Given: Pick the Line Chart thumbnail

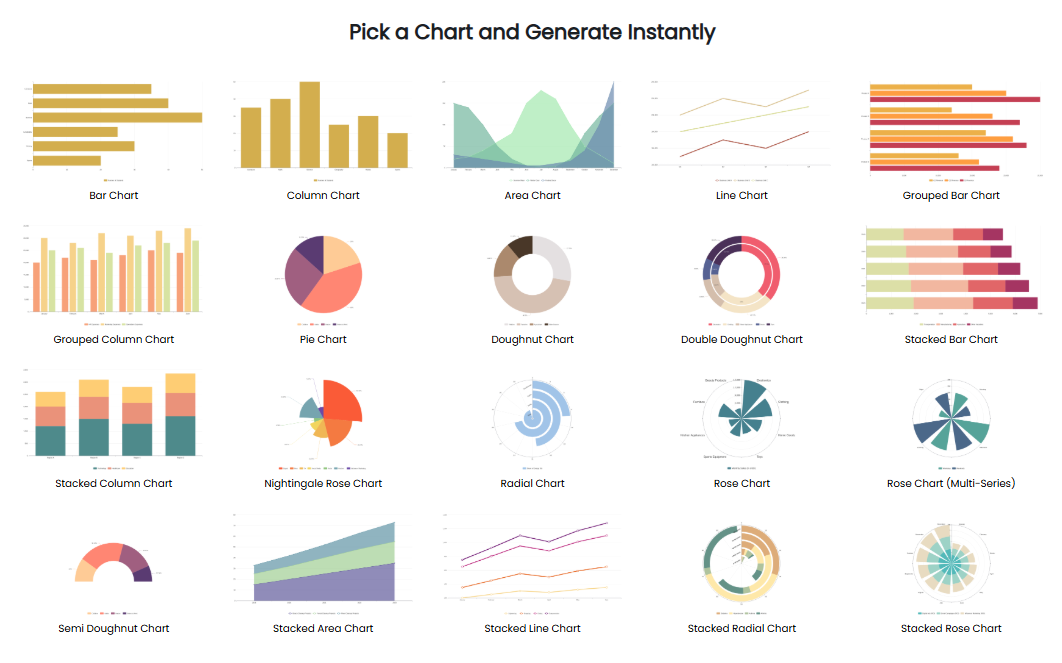Looking at the screenshot, I should 742,125.
